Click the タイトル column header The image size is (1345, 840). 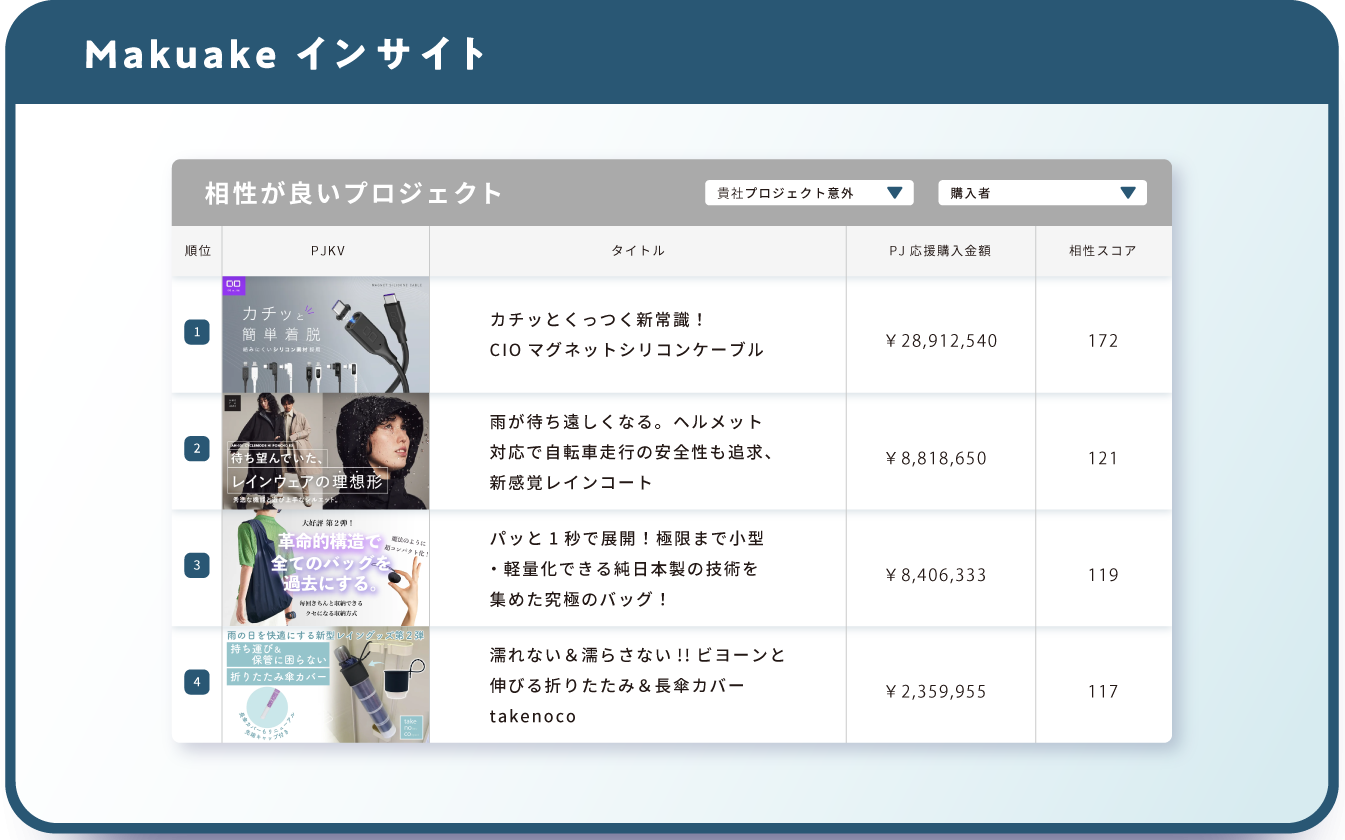(638, 251)
